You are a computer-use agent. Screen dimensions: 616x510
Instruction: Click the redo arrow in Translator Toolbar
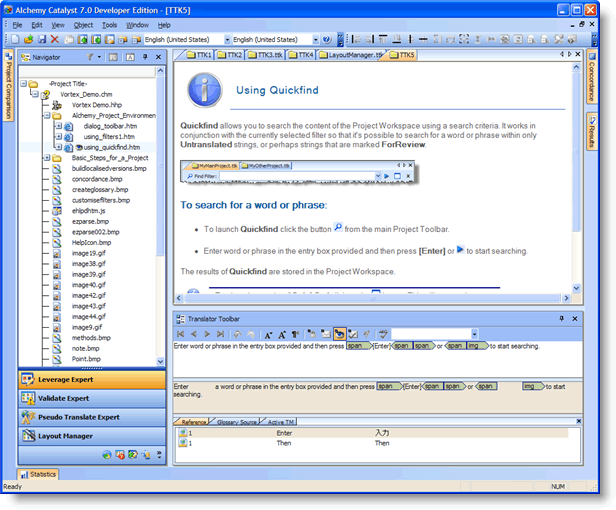pyautogui.click(x=251, y=334)
